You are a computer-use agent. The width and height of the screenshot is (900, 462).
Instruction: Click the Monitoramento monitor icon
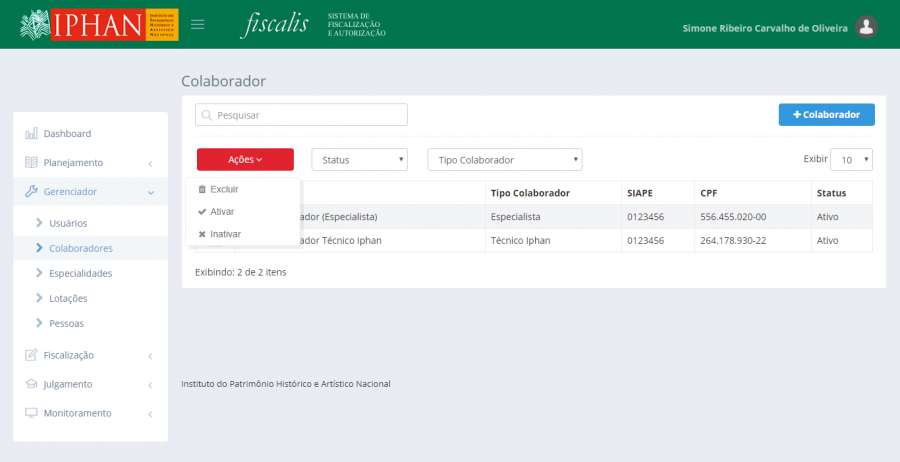click(x=31, y=413)
